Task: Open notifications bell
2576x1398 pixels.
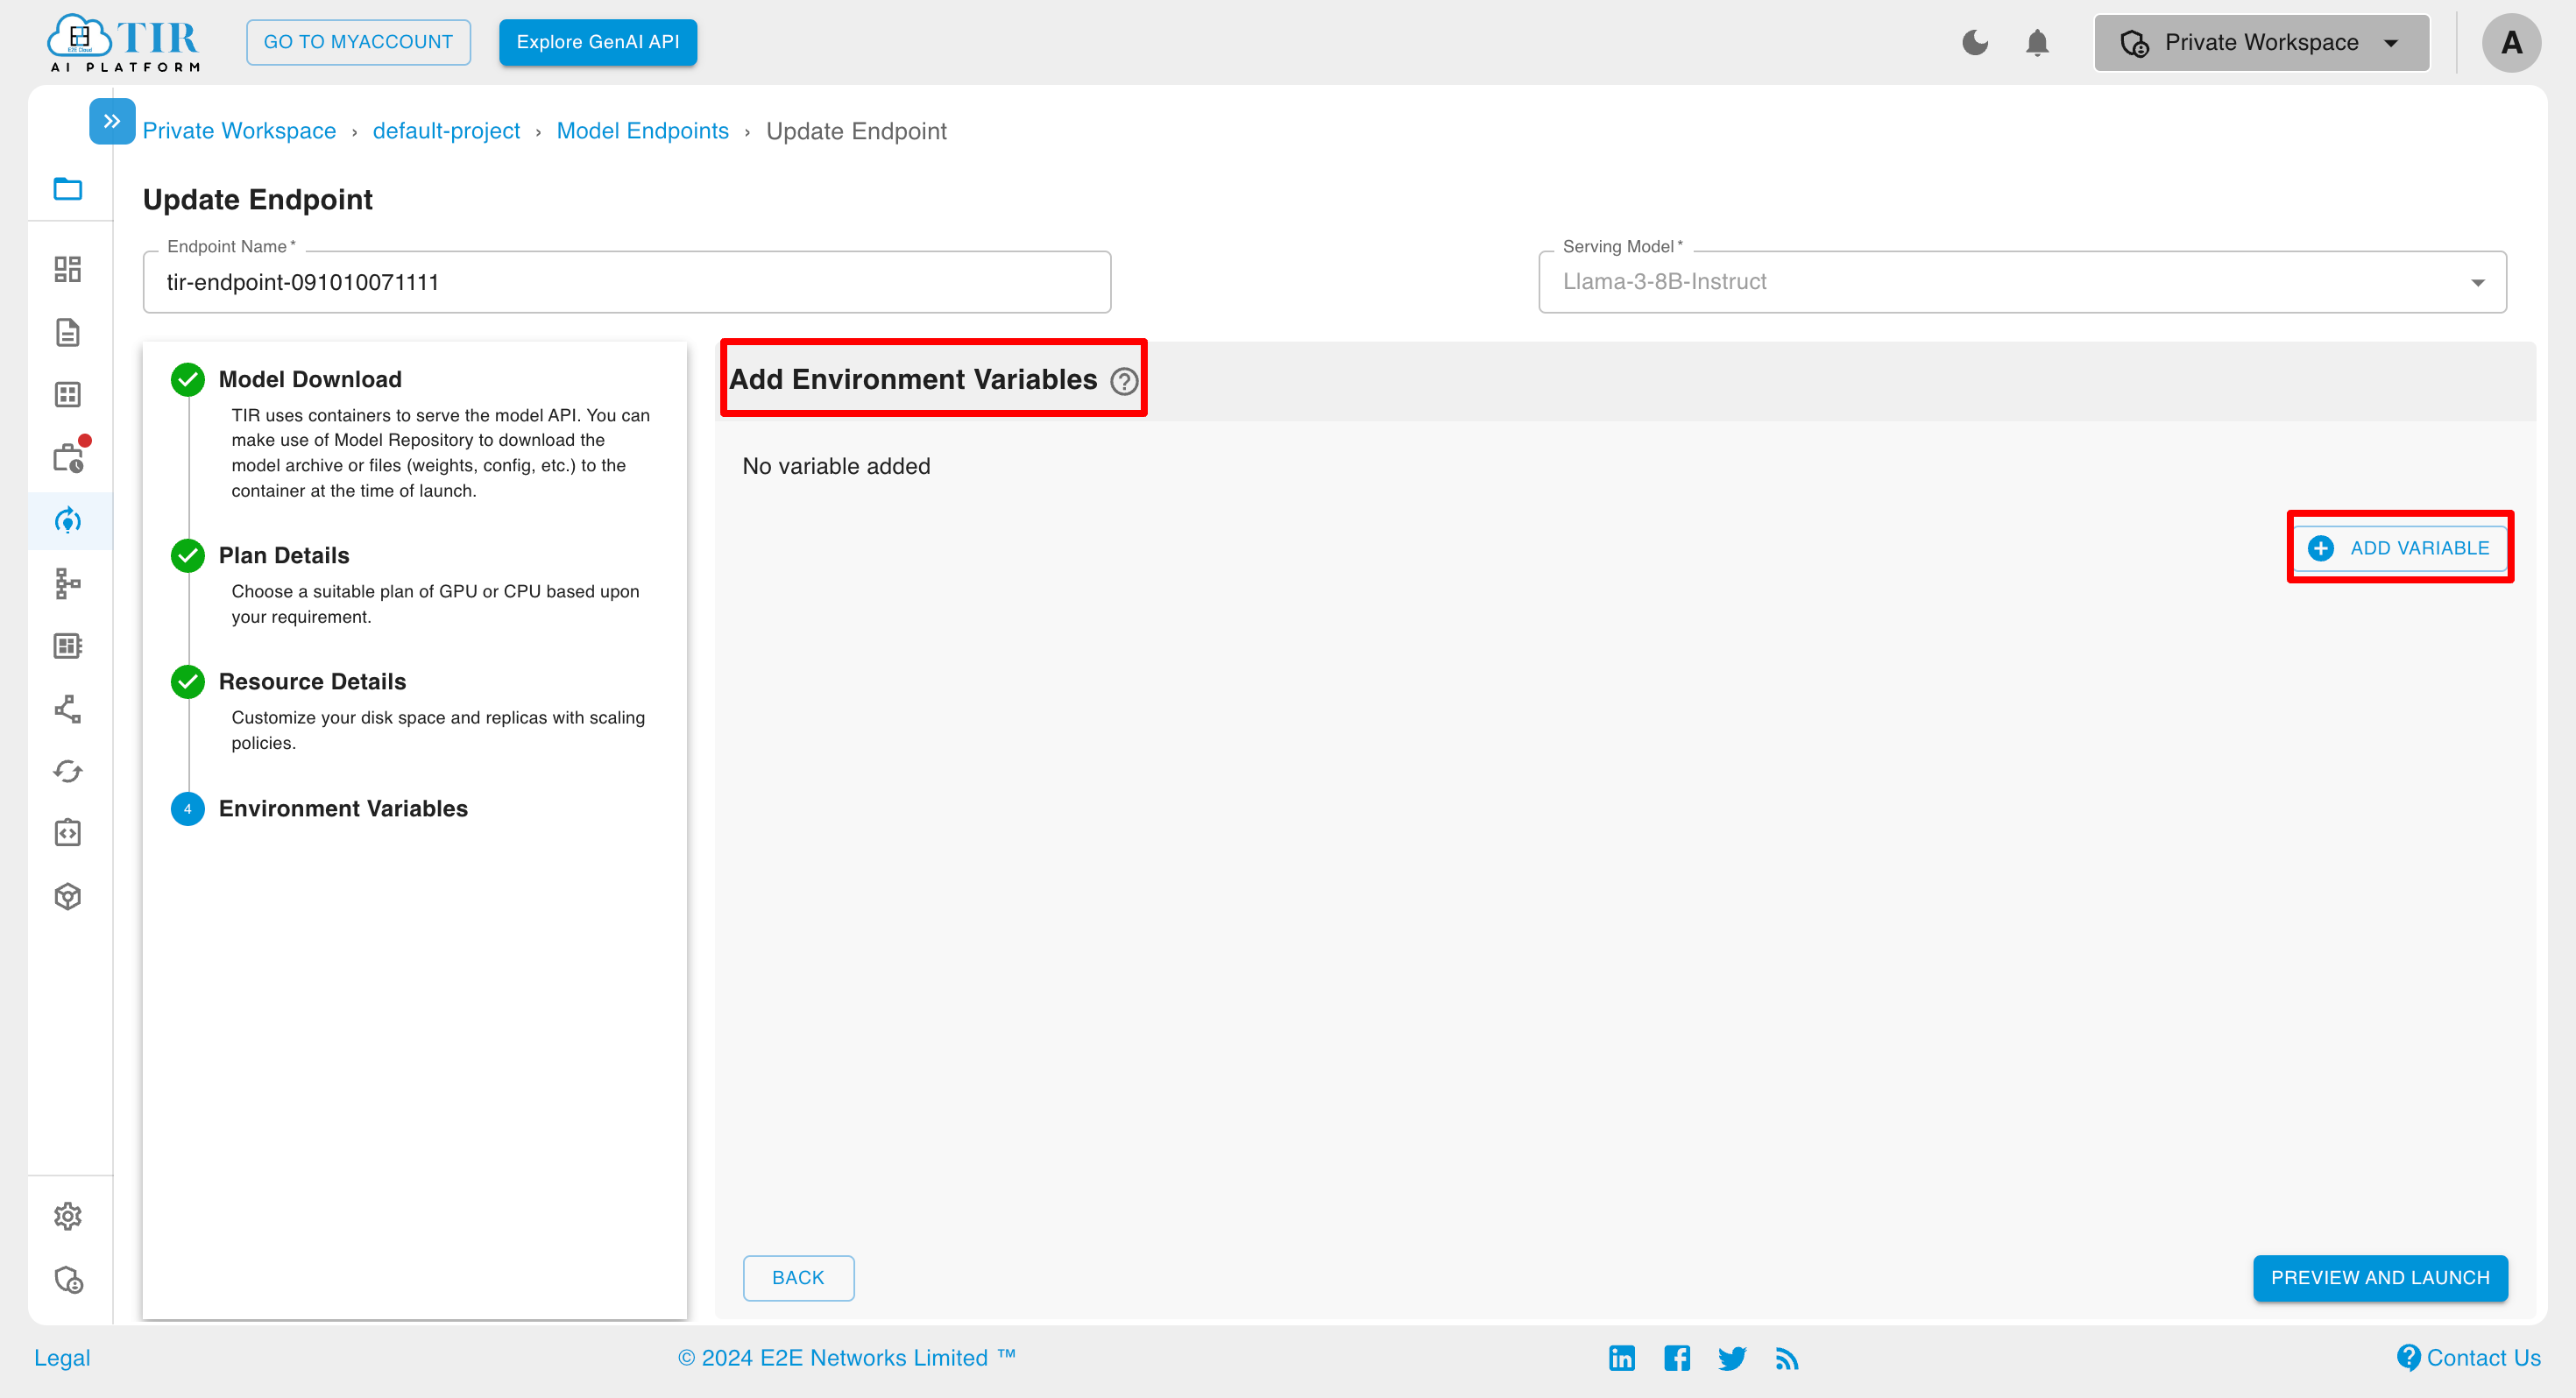Action: (x=2037, y=43)
